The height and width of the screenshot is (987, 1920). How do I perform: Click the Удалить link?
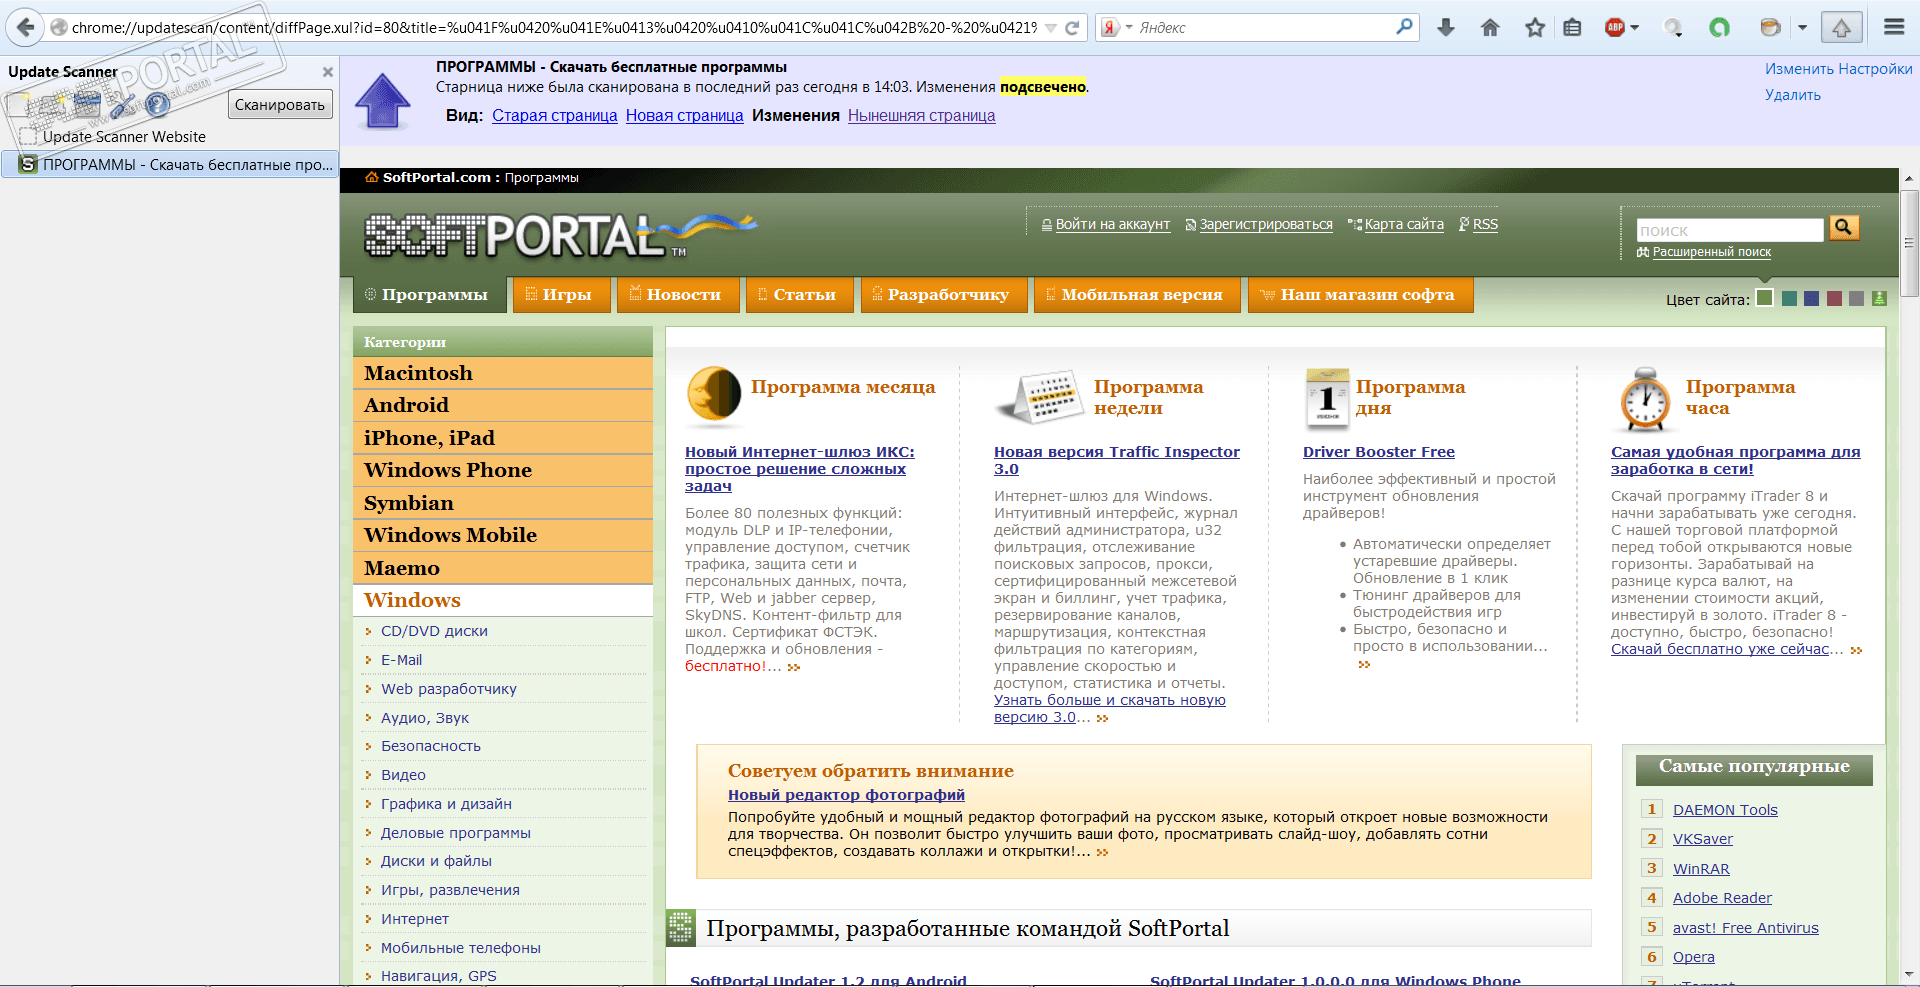[x=1793, y=95]
